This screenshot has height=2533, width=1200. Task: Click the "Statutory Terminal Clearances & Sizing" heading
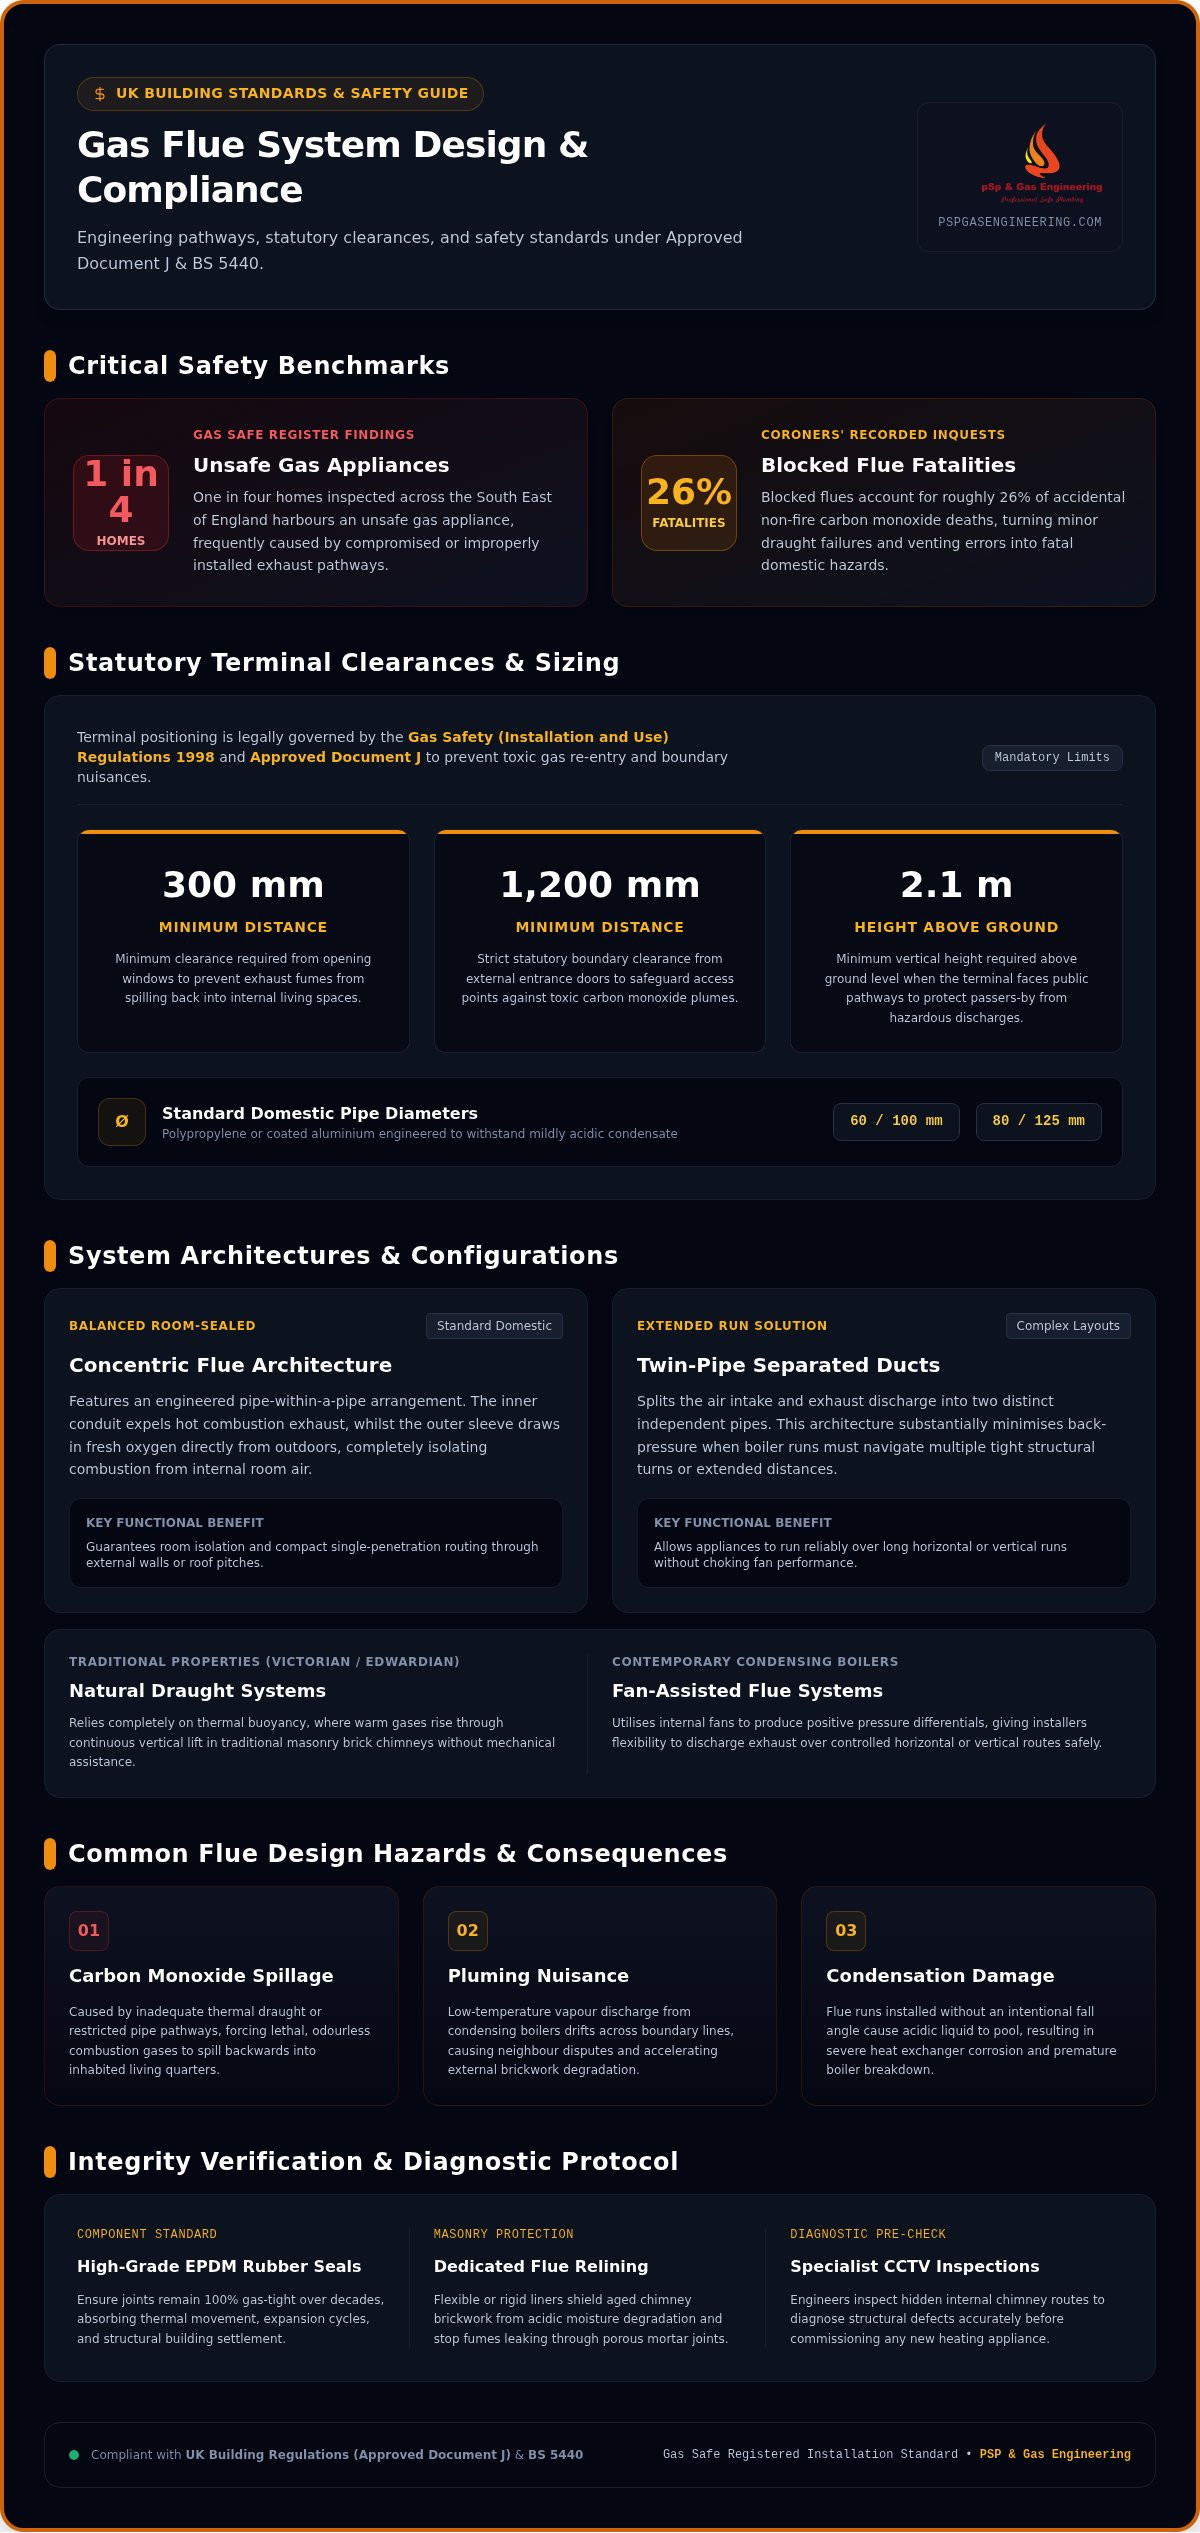344,663
